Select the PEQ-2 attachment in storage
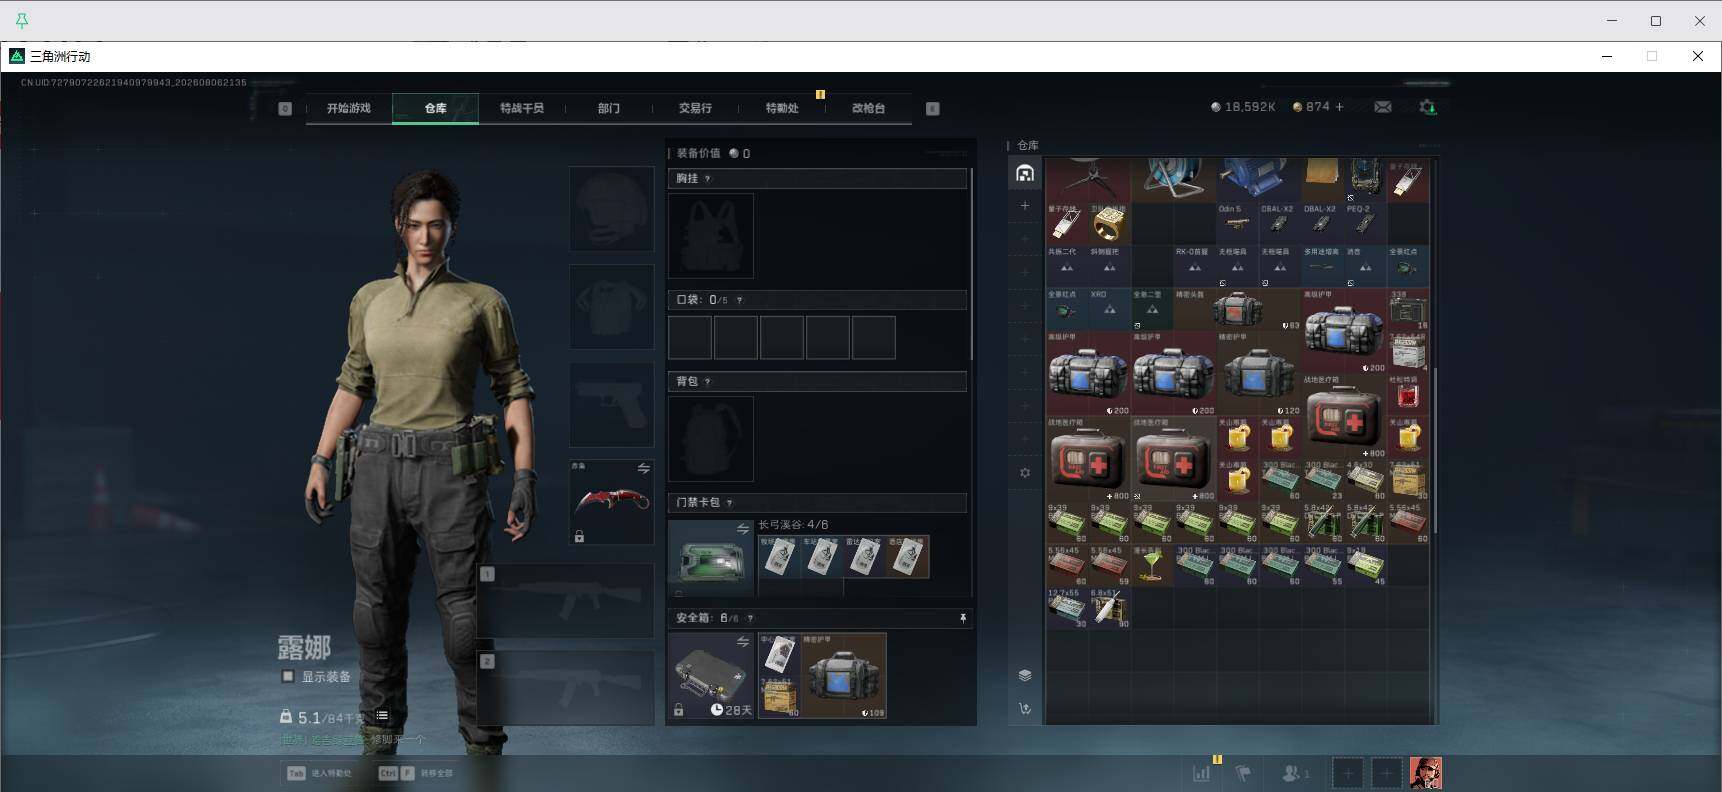 (x=1365, y=223)
